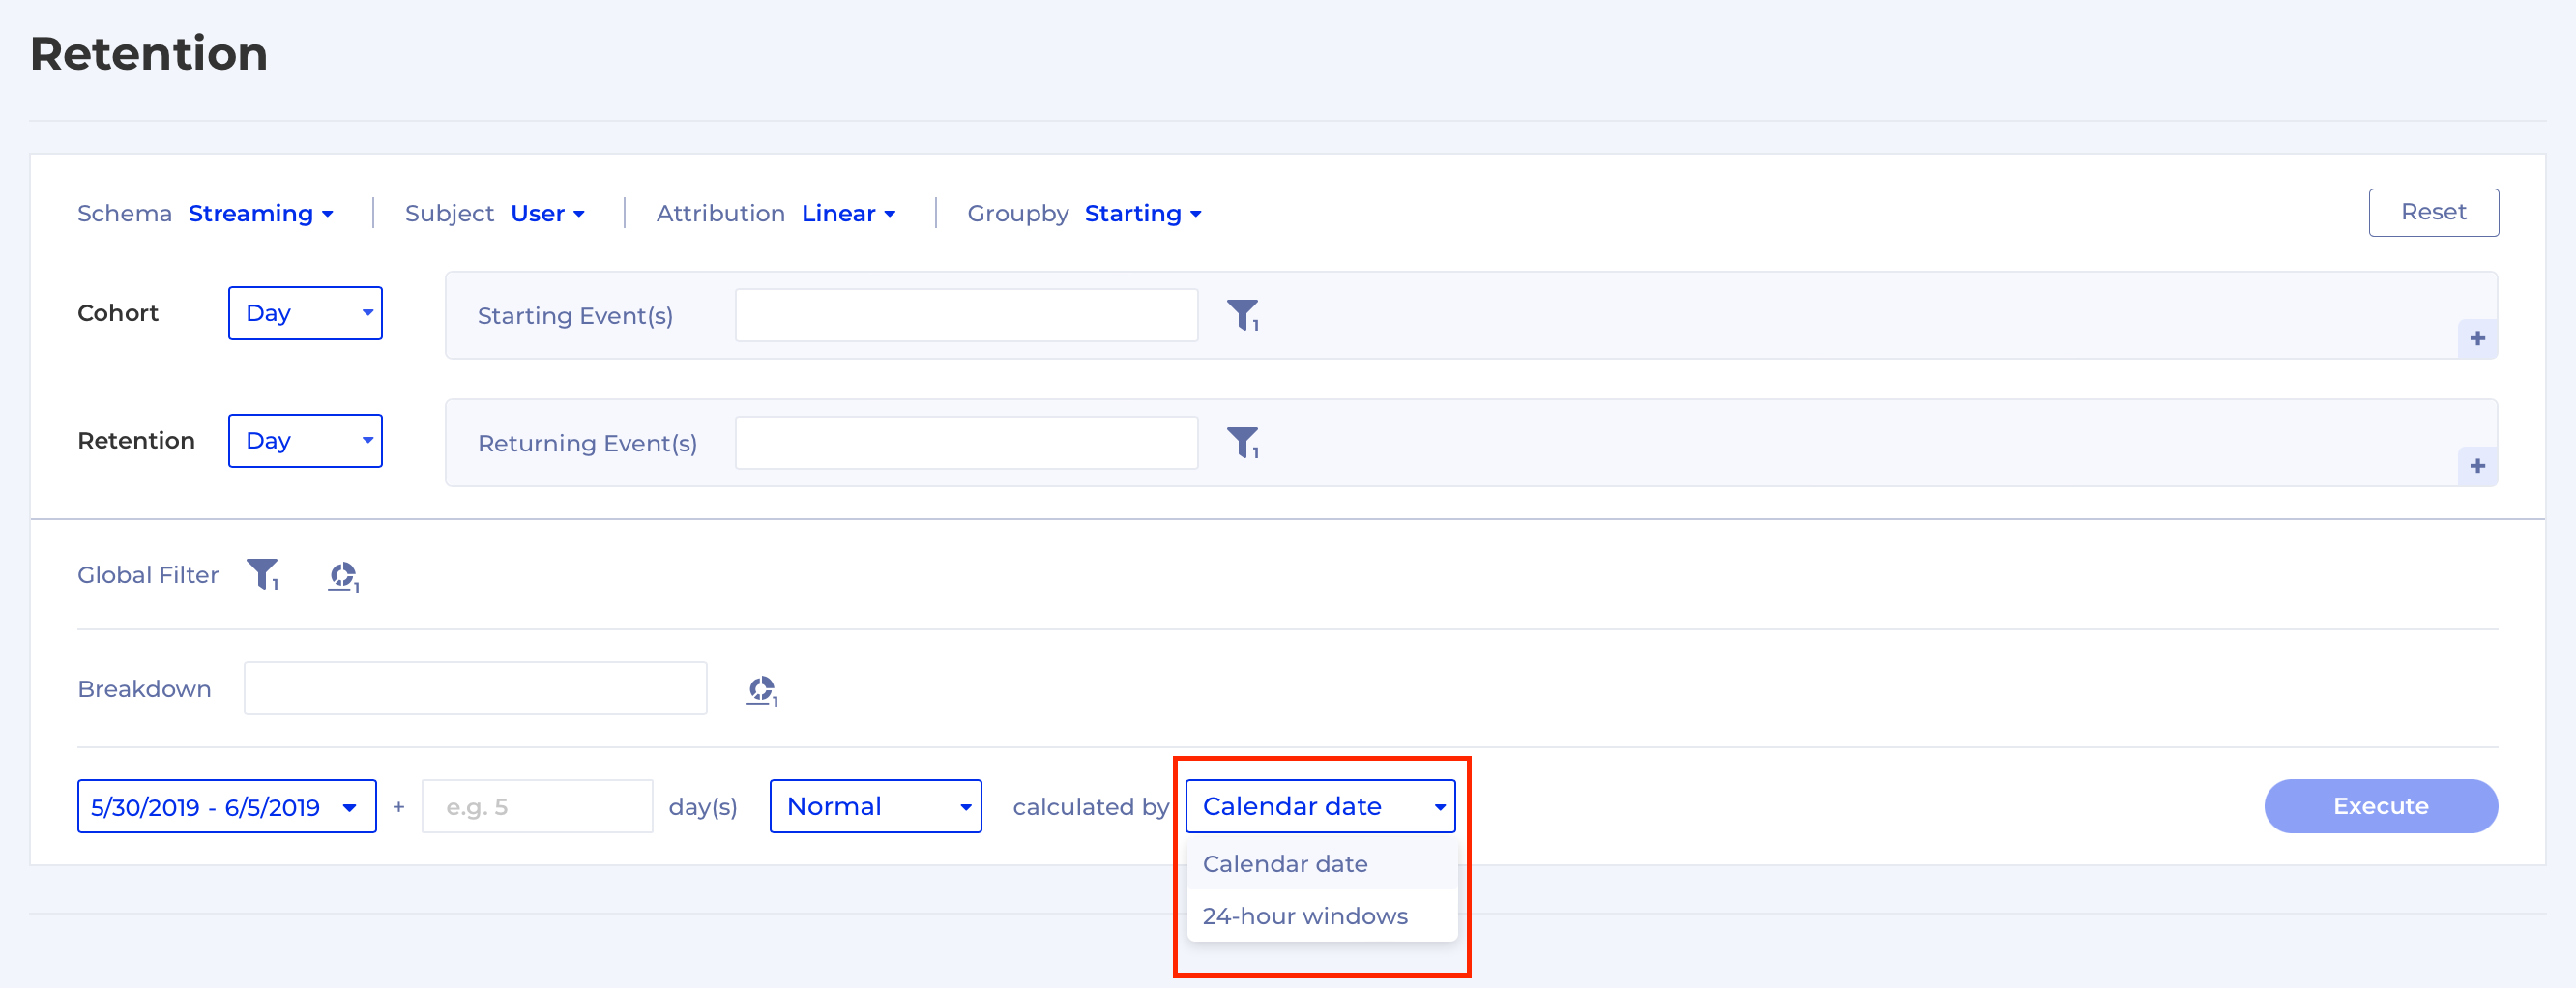This screenshot has height=988, width=2576.
Task: Click the Breakdown input field
Action: tap(475, 688)
